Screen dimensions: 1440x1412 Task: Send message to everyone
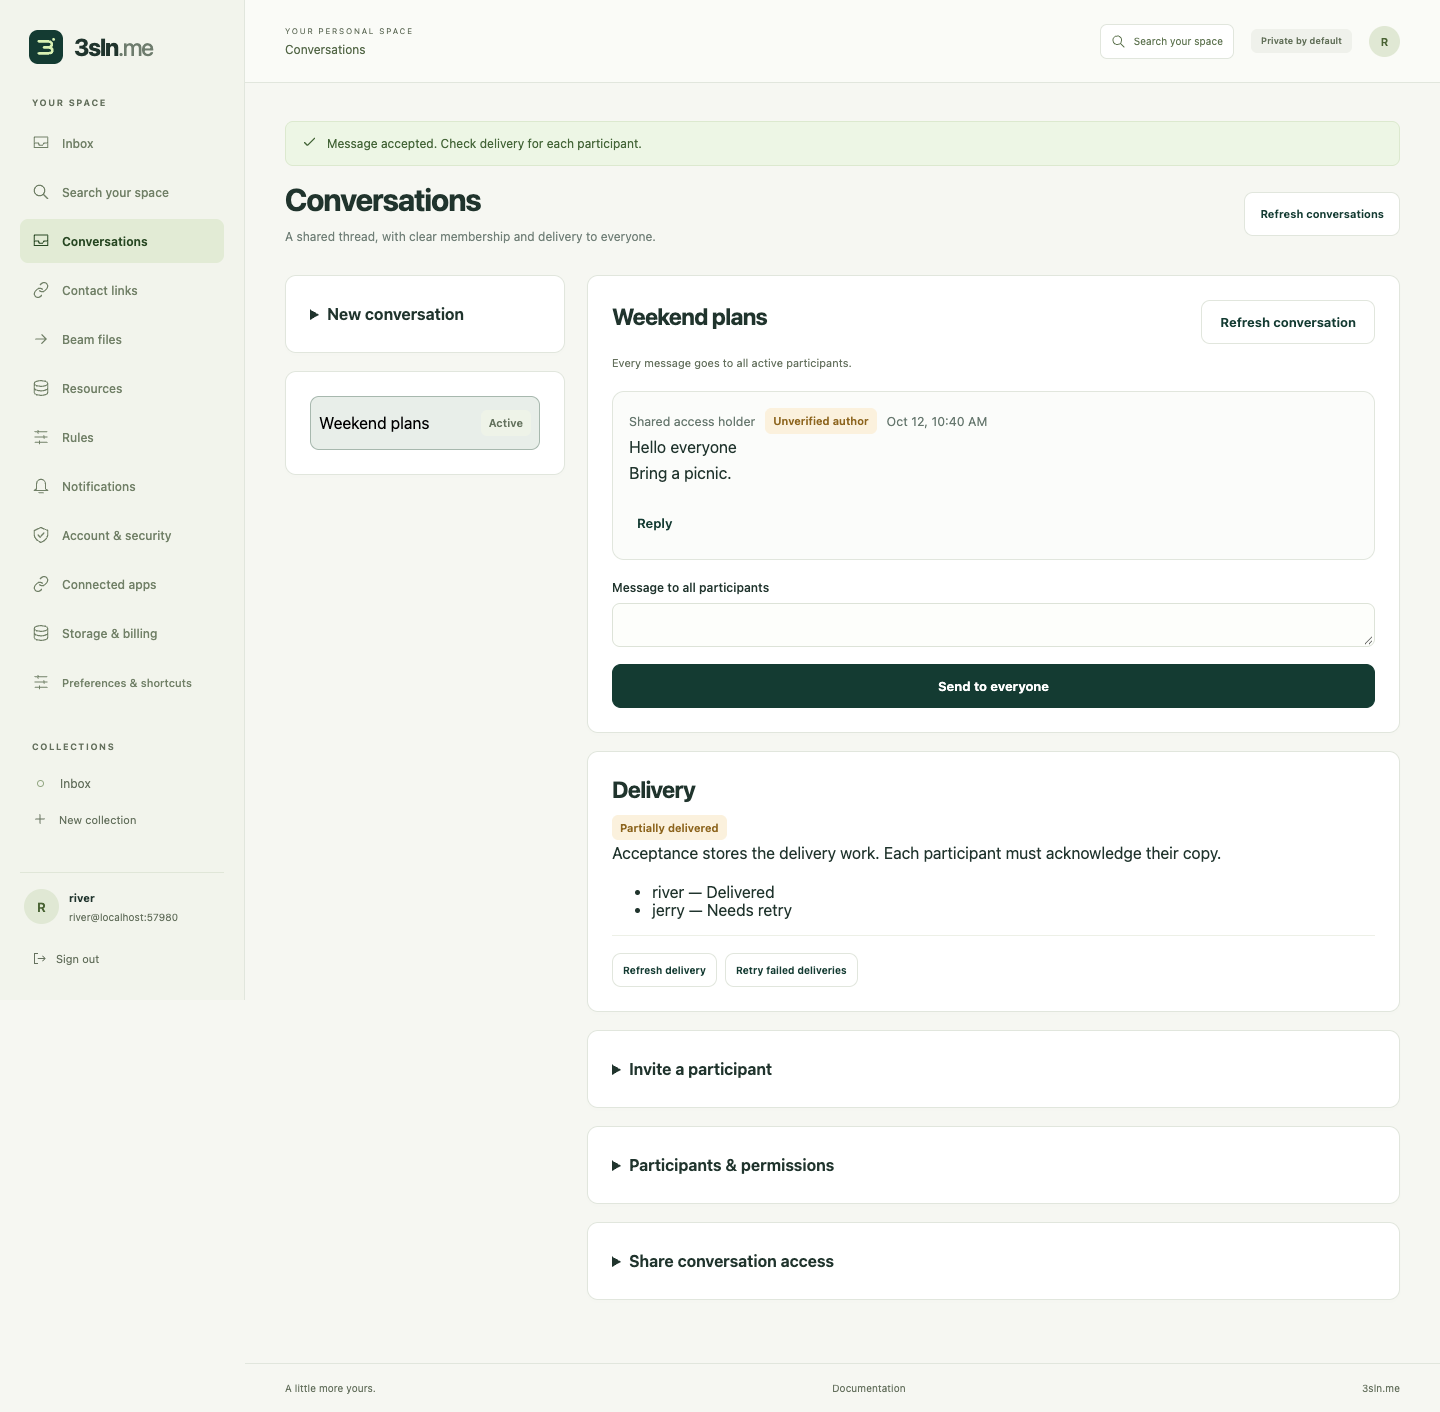coord(993,686)
